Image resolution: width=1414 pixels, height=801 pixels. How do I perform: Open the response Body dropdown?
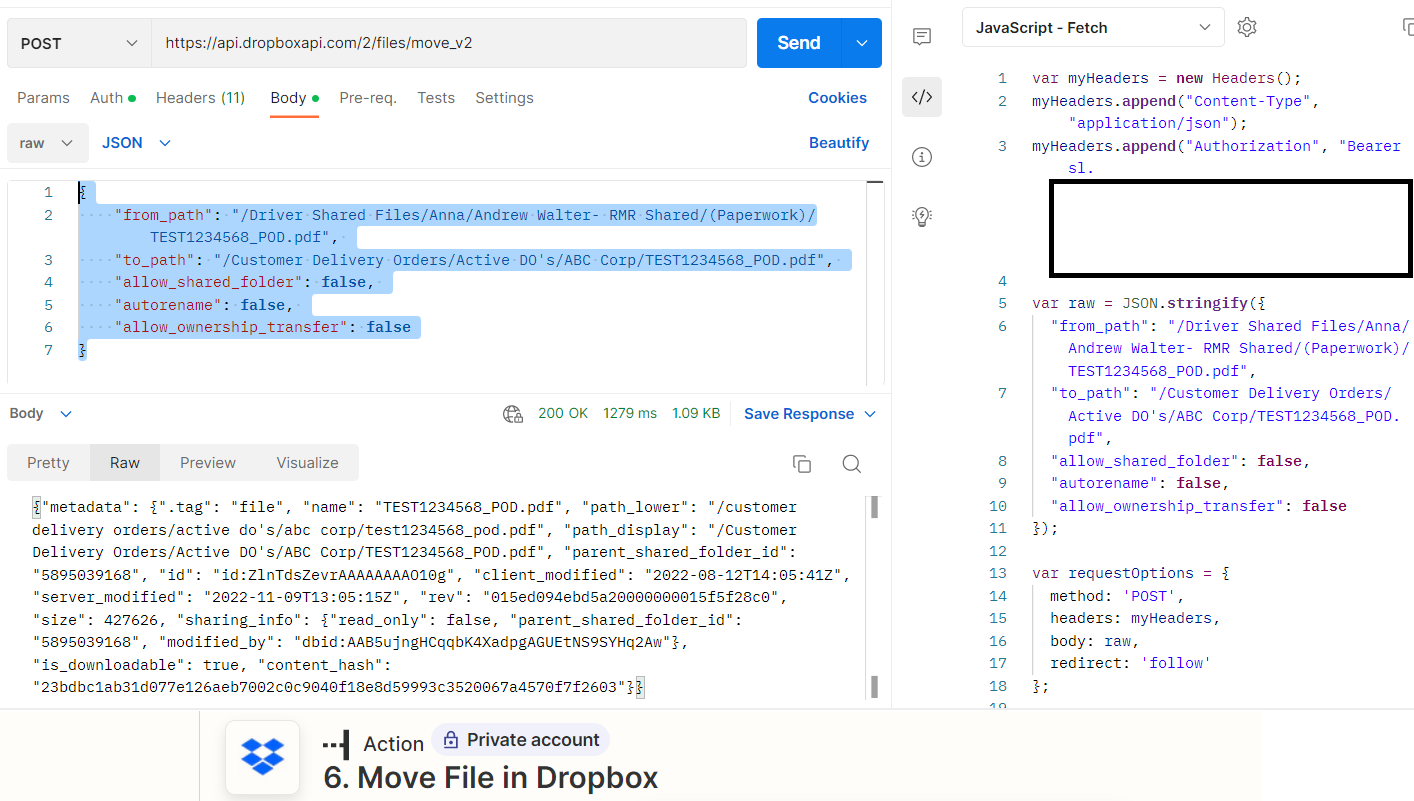point(41,414)
